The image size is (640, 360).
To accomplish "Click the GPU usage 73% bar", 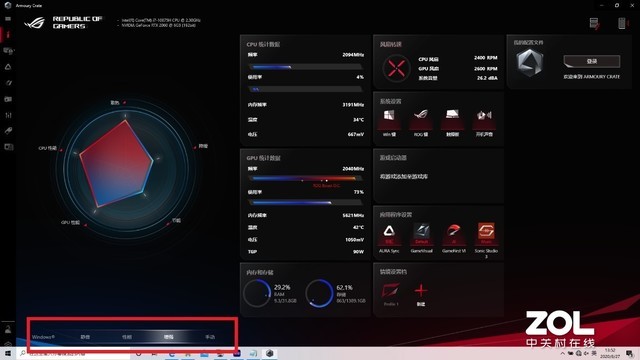I will tap(305, 202).
